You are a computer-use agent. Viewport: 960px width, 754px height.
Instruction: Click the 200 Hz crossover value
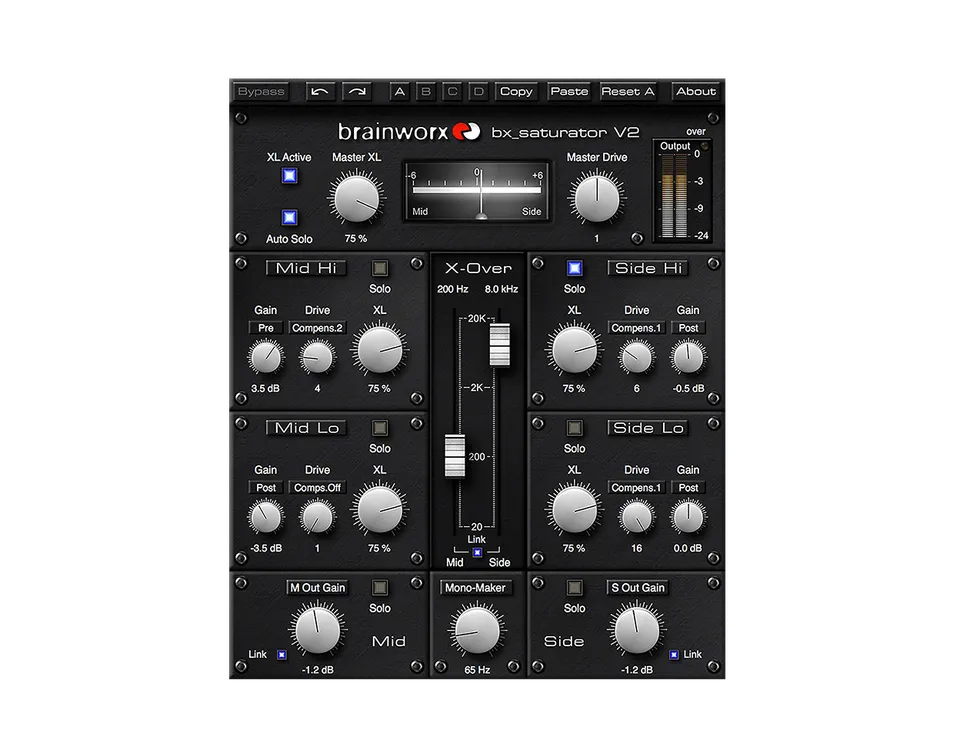(x=452, y=289)
